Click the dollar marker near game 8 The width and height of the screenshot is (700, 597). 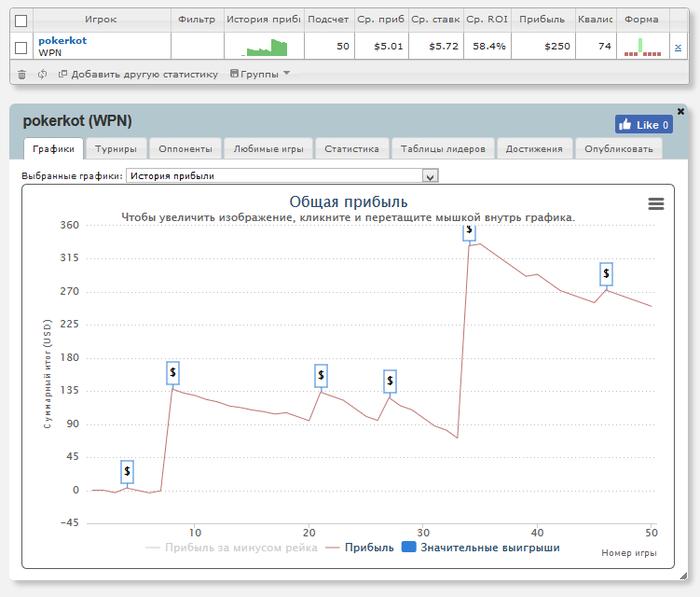click(x=173, y=372)
